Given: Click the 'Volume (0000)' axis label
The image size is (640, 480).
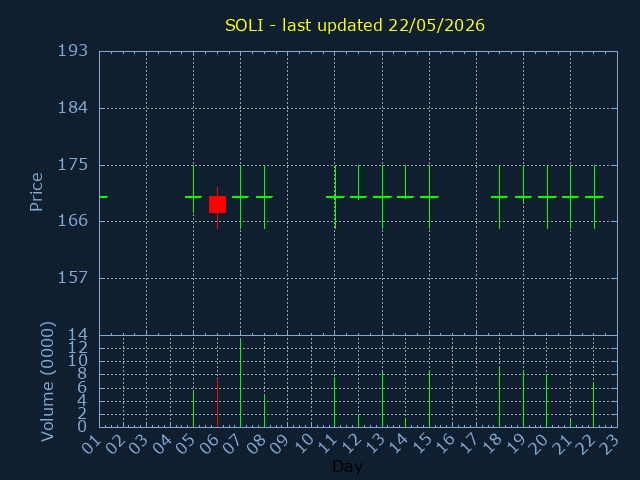Looking at the screenshot, I should click(x=48, y=382).
